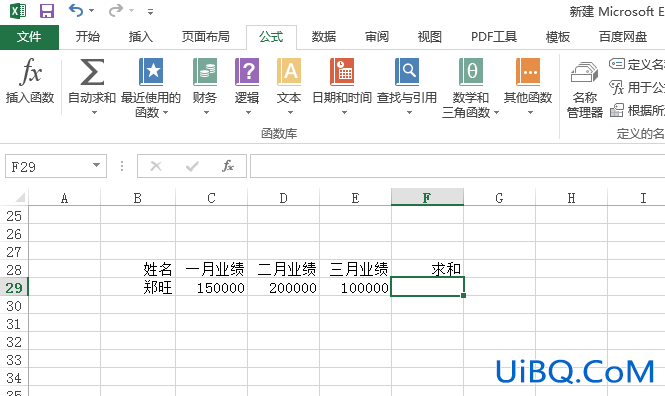Open the PDF工具 tab

click(494, 37)
